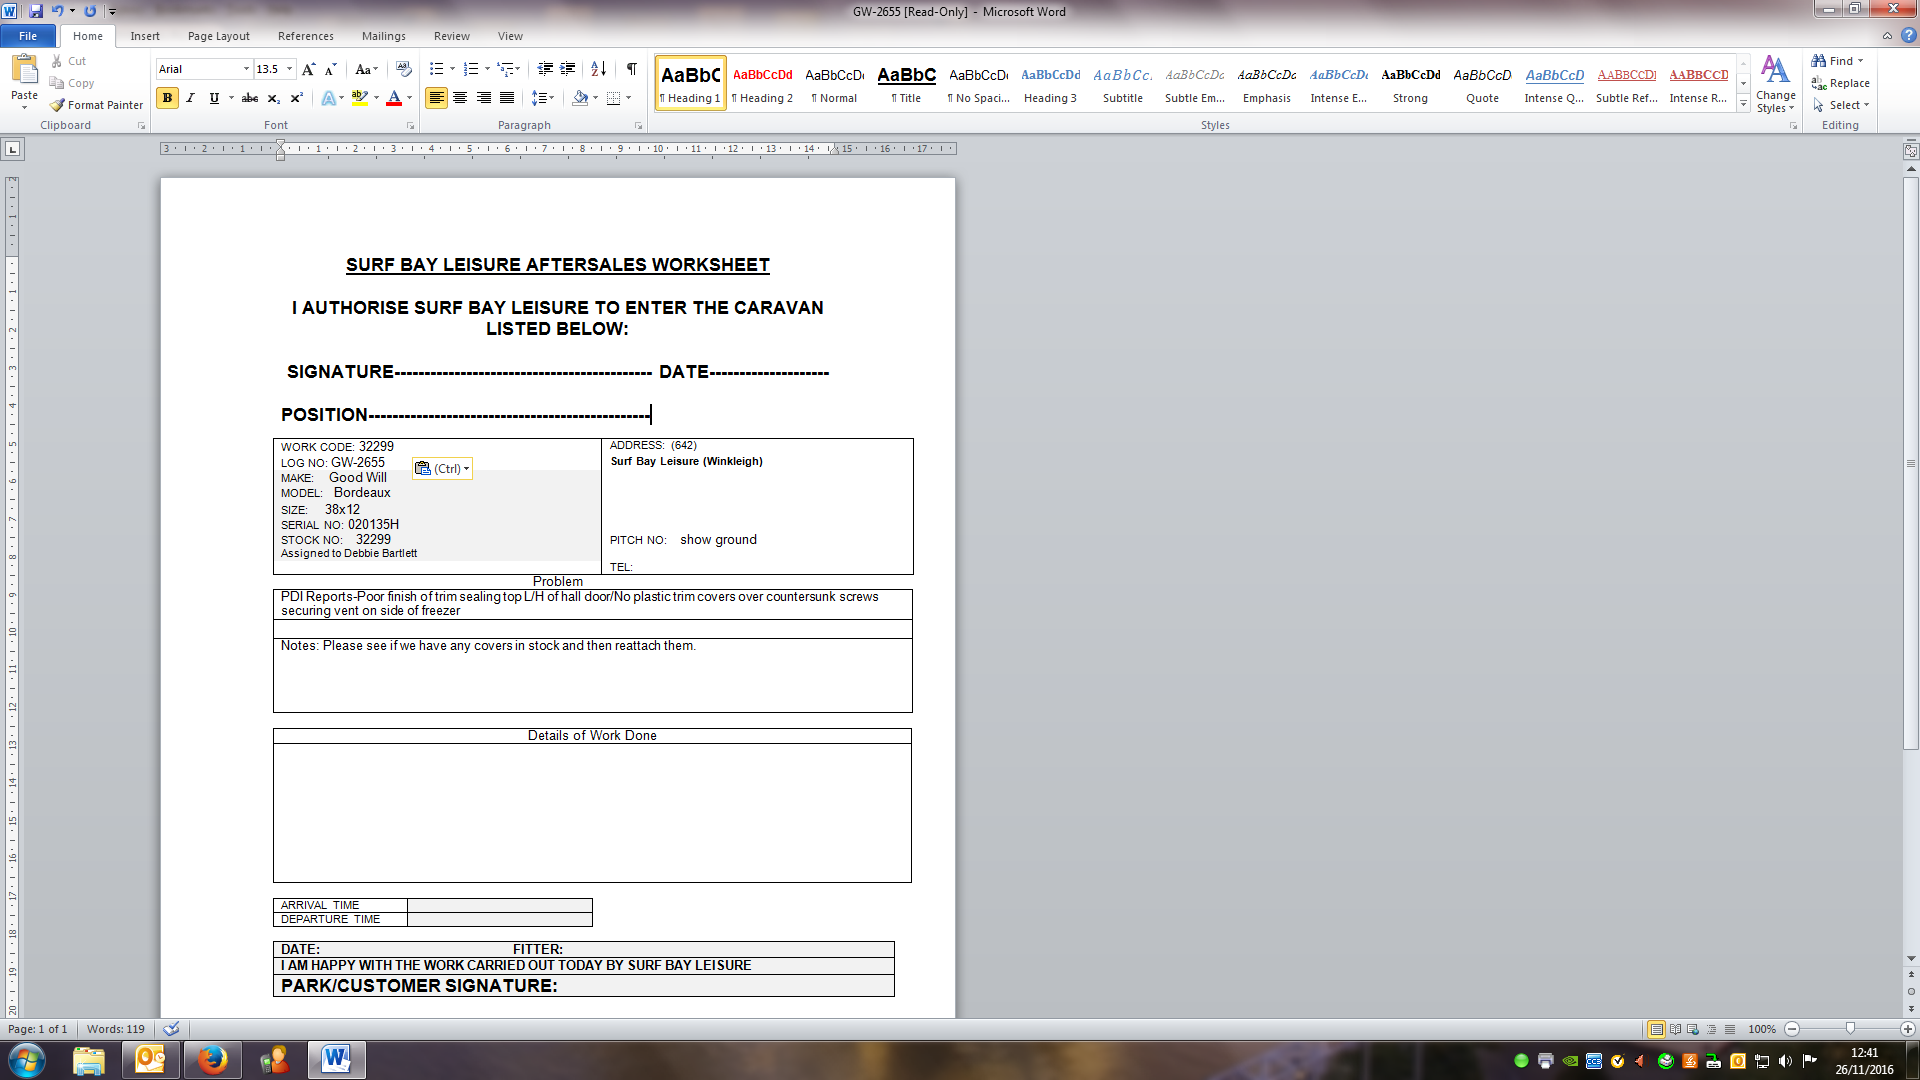Open Firefox from the Windows taskbar
This screenshot has height=1080, width=1920.
[212, 1059]
